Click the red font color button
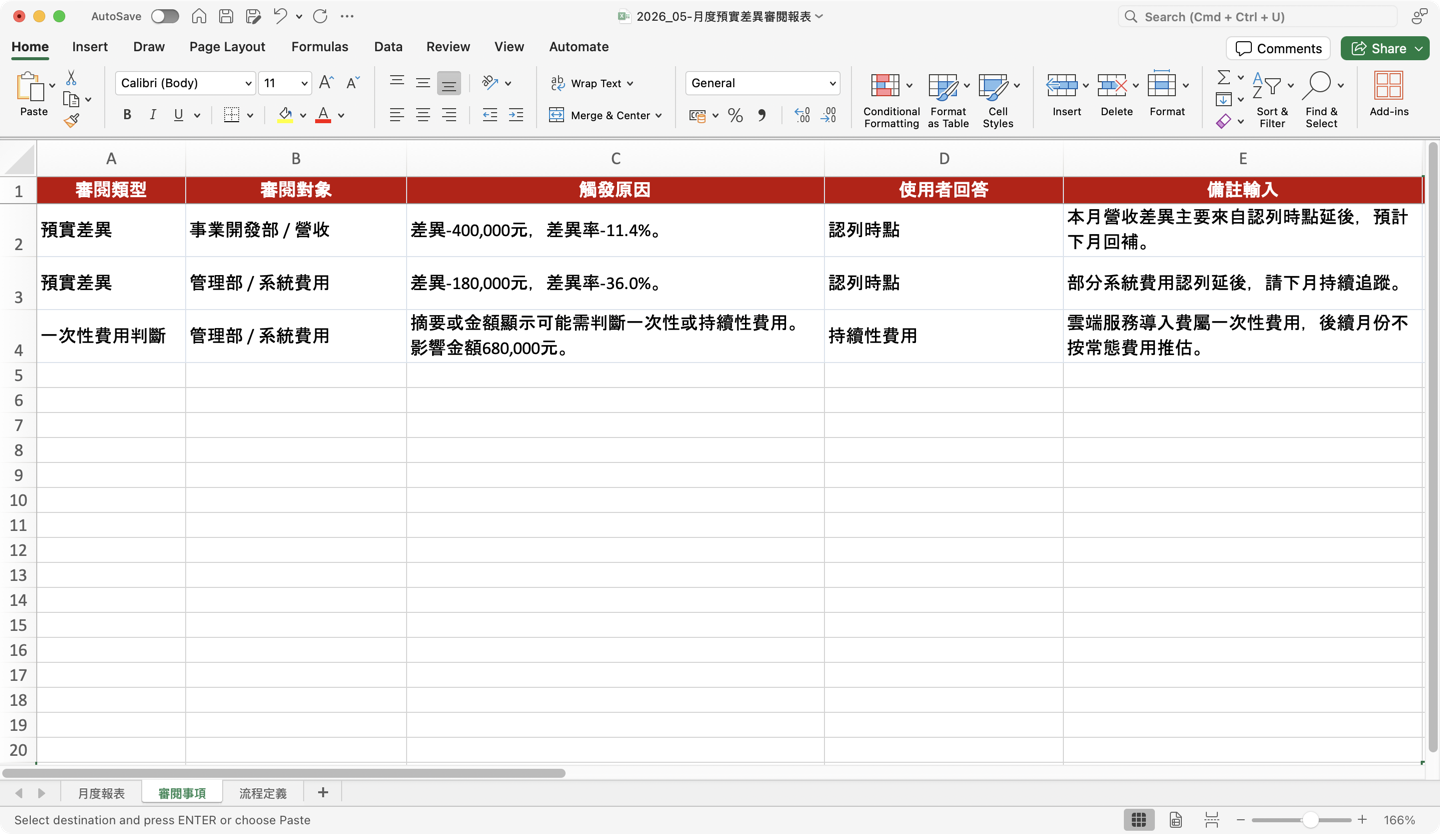1440x834 pixels. pos(323,116)
